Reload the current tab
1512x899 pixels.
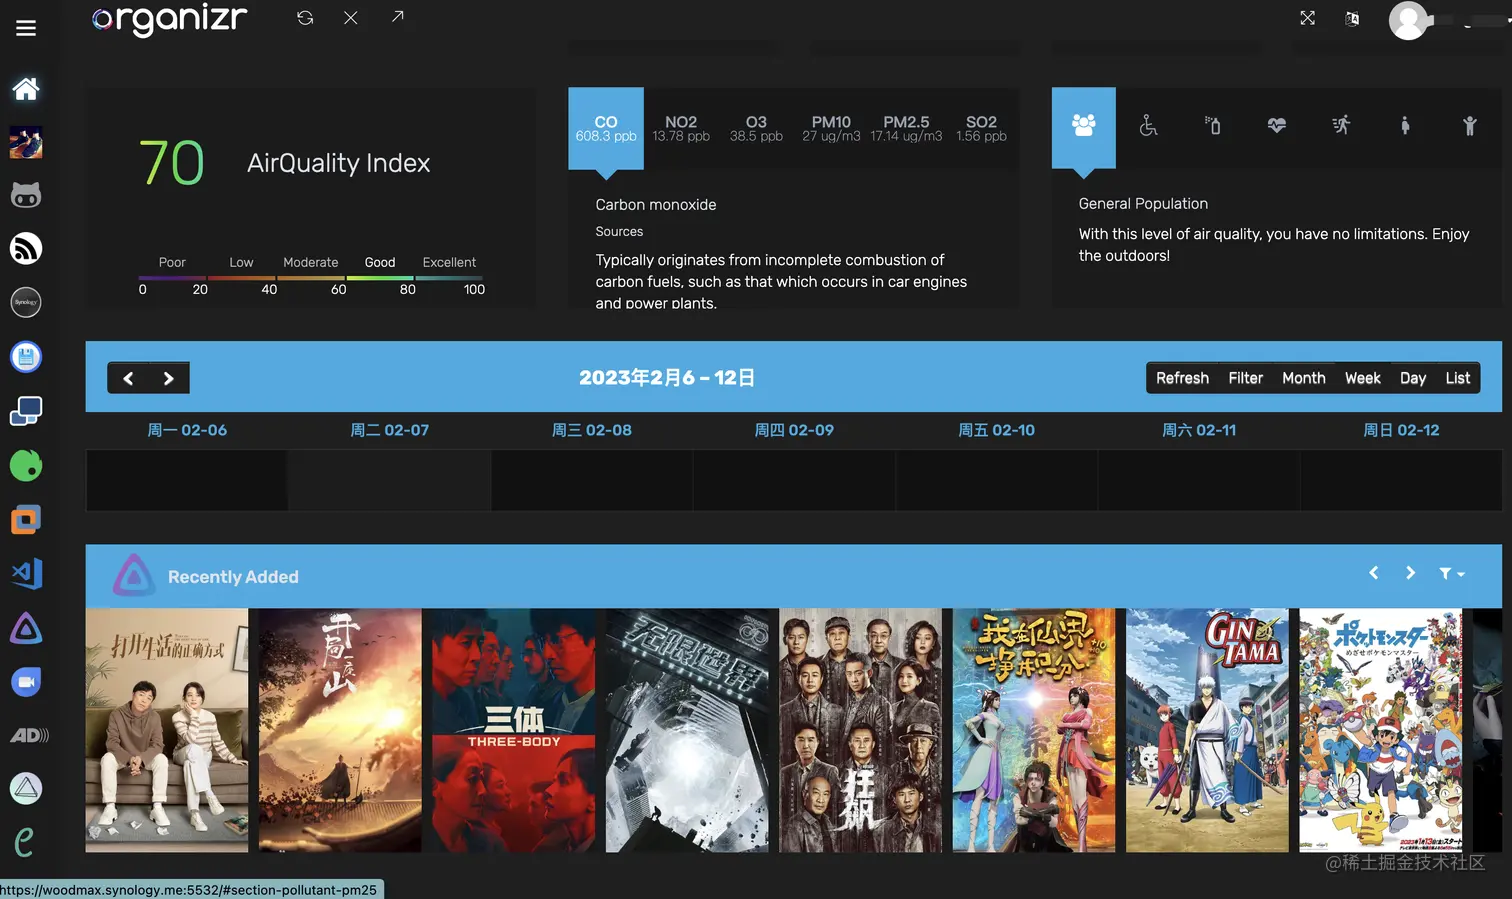[x=305, y=18]
